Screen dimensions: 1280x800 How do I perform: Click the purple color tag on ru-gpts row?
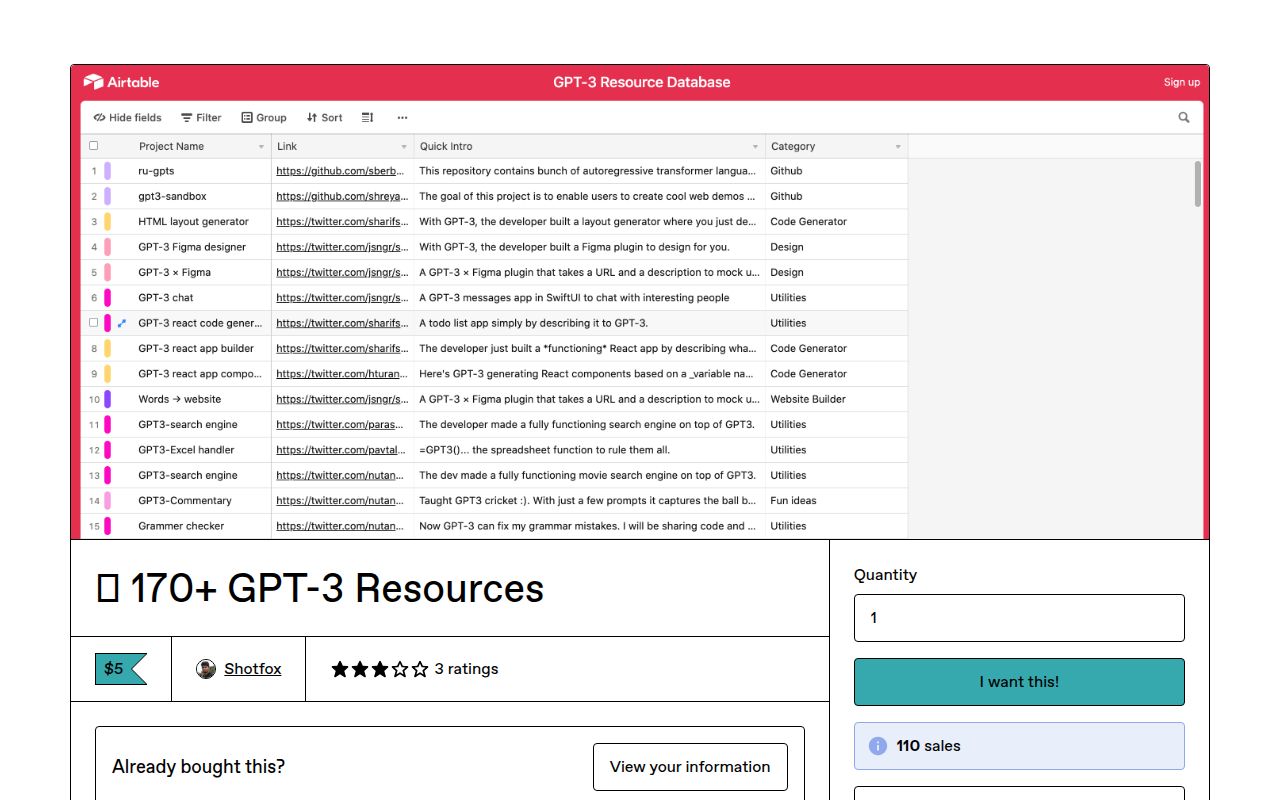click(108, 171)
